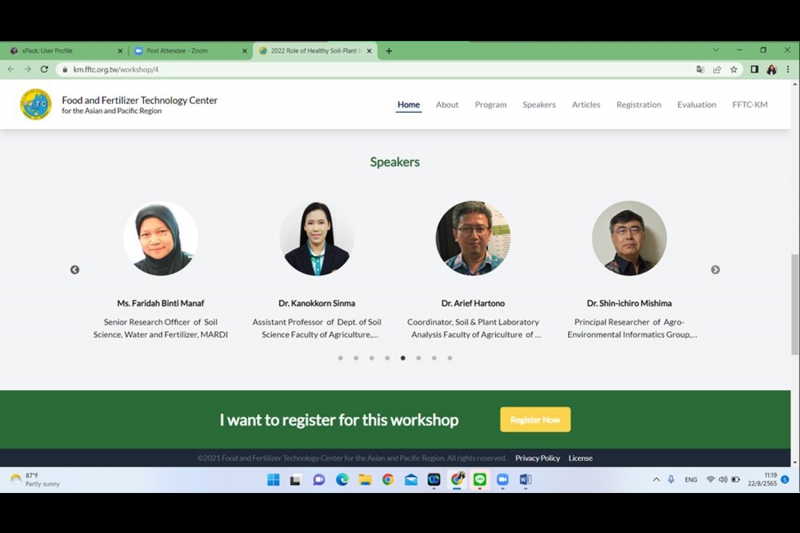Open the Chrome three-dot menu
The image size is (800, 533).
(x=787, y=70)
